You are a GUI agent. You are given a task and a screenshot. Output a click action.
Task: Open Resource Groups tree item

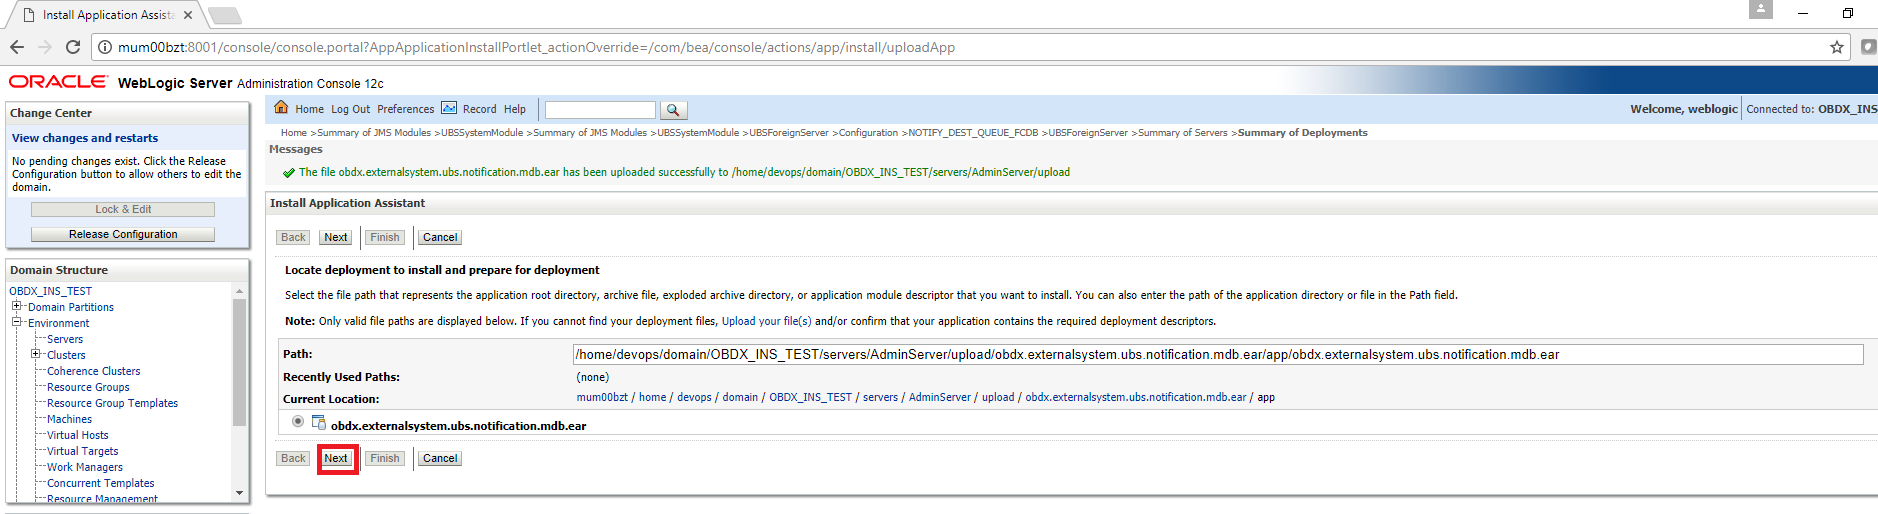click(88, 387)
